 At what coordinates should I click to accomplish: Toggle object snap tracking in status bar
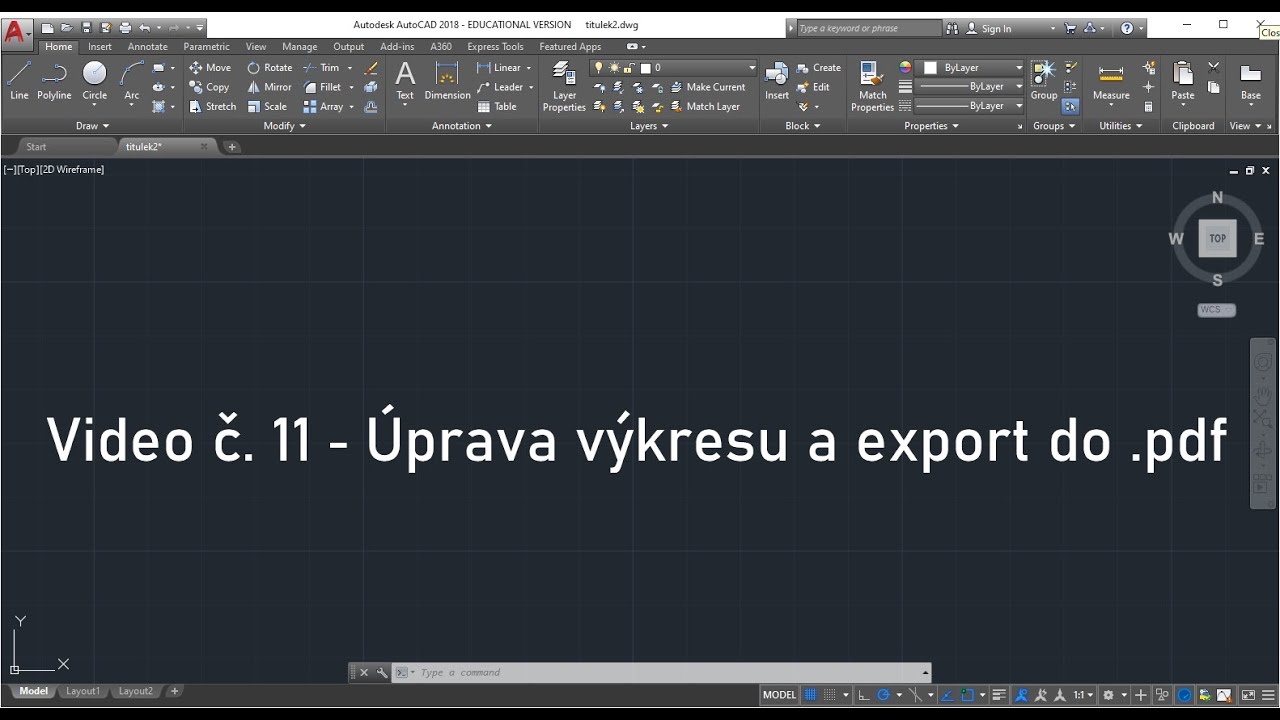click(x=948, y=695)
